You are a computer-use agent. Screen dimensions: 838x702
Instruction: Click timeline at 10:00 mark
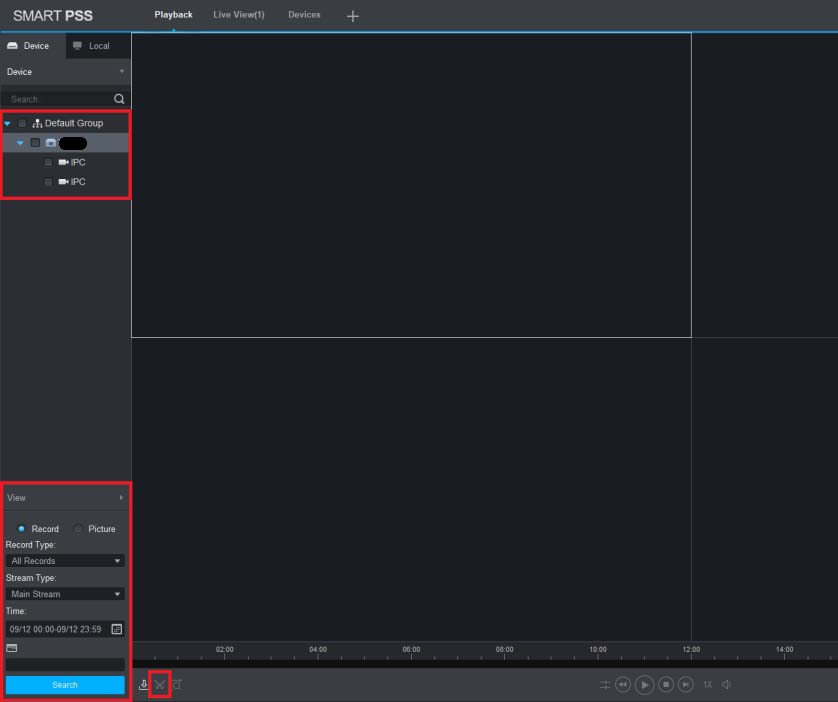click(598, 650)
